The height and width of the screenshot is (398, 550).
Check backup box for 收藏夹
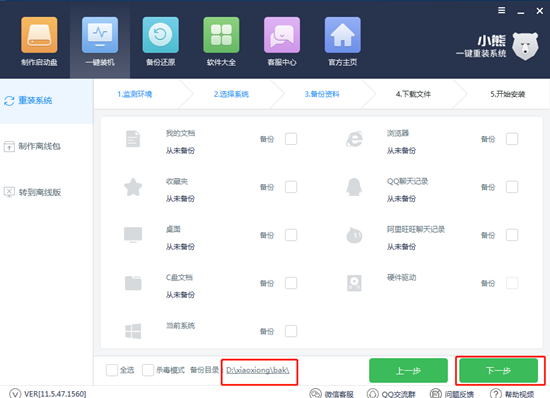291,187
